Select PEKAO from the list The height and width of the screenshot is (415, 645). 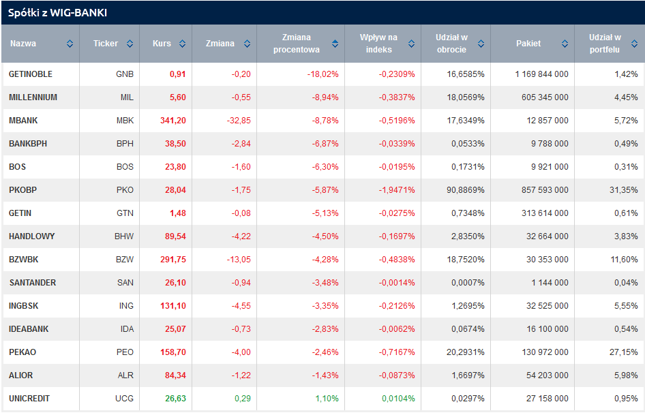coord(22,352)
